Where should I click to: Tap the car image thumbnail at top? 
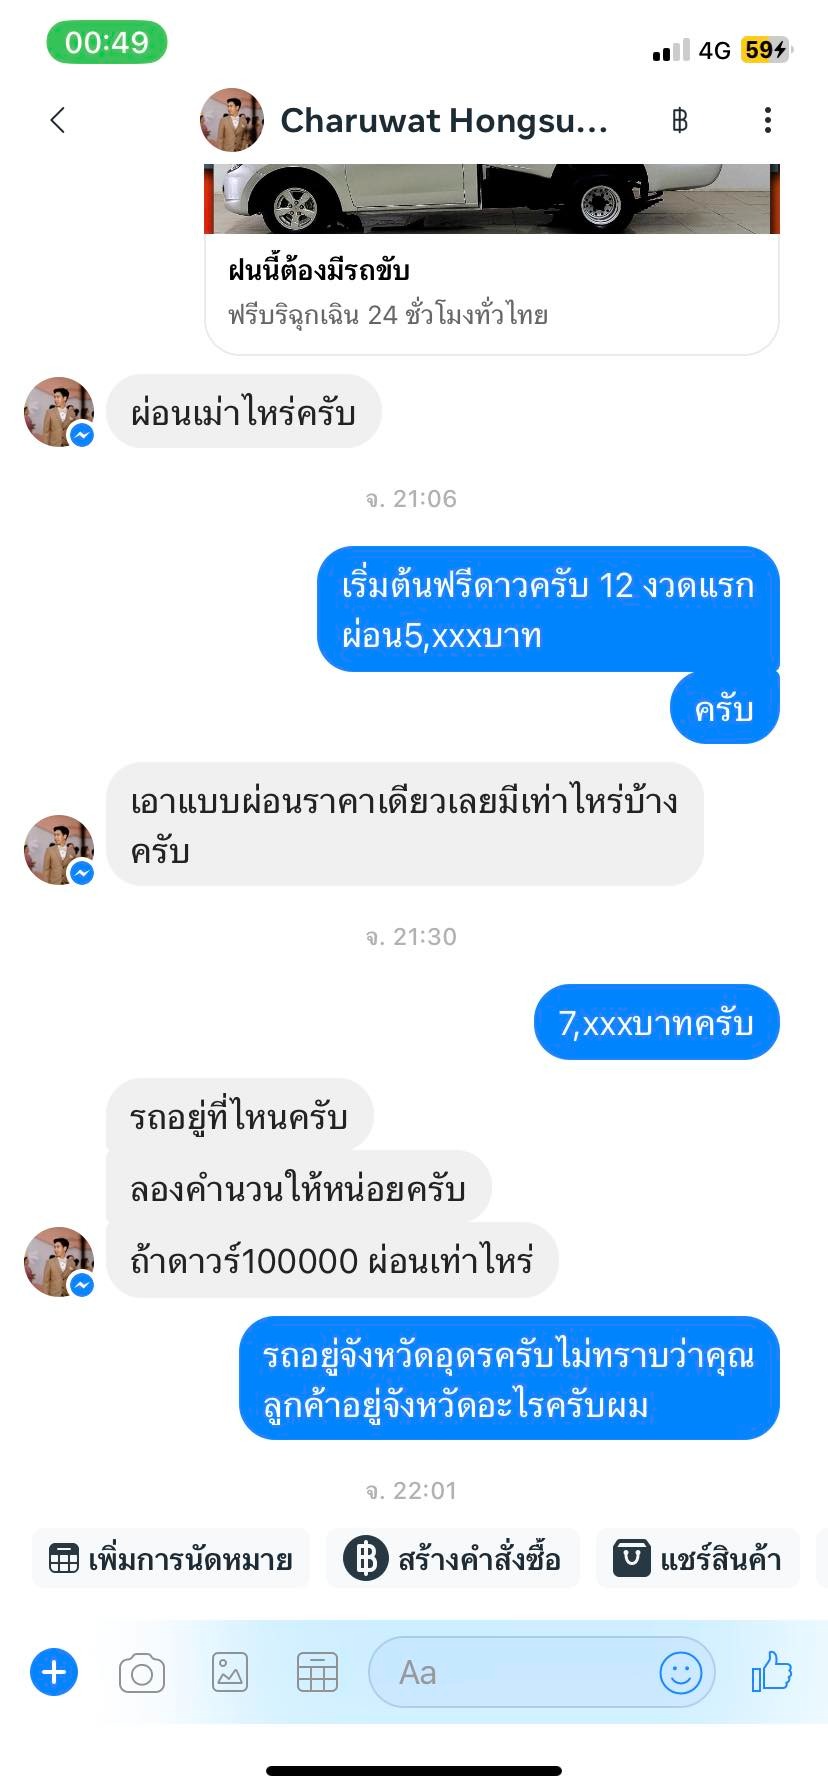(x=492, y=199)
